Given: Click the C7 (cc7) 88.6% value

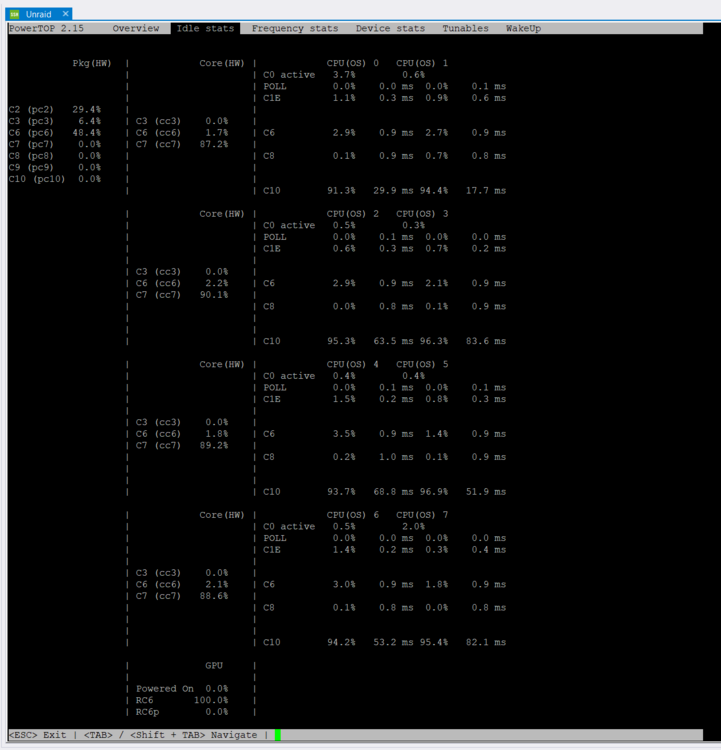Looking at the screenshot, I should tap(214, 596).
